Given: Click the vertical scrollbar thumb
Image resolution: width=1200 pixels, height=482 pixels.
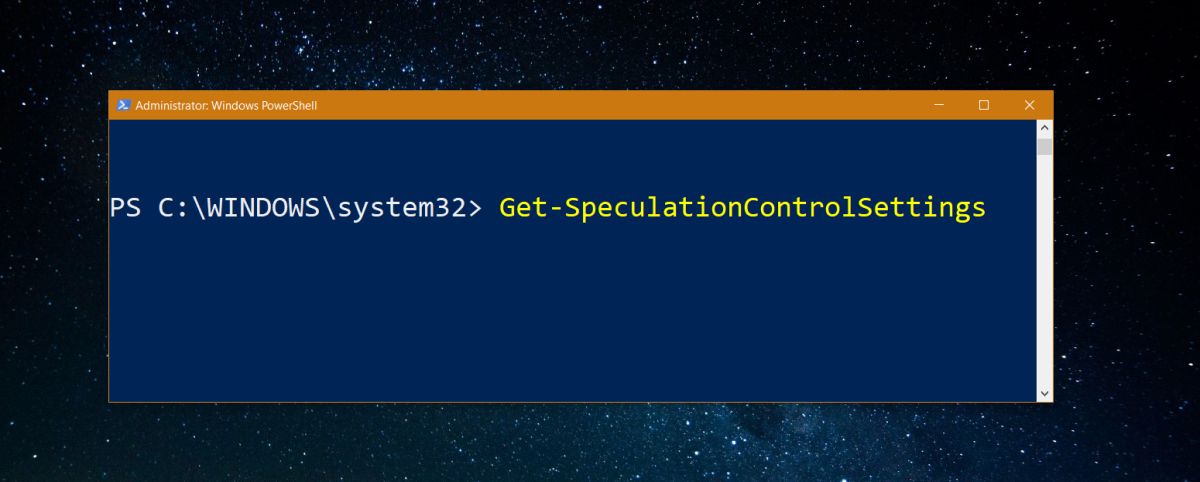Looking at the screenshot, I should coord(1045,147).
